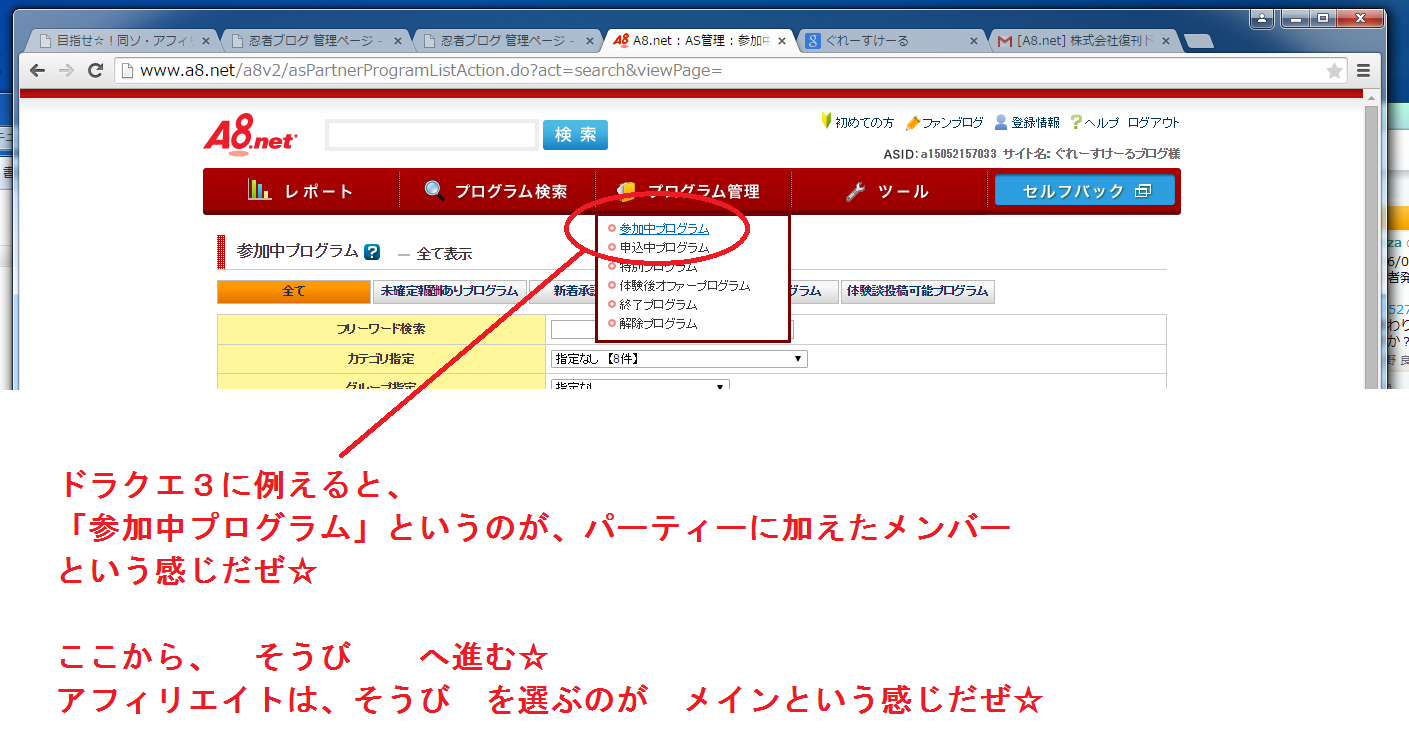This screenshot has height=743, width=1409.
Task: Open the プログラム管理 menu
Action: click(692, 191)
